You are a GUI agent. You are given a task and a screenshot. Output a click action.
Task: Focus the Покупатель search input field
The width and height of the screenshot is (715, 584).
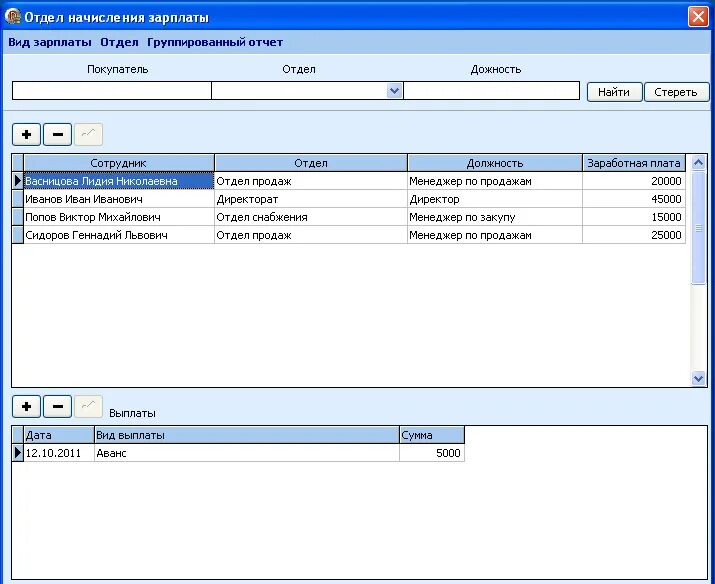pos(112,91)
